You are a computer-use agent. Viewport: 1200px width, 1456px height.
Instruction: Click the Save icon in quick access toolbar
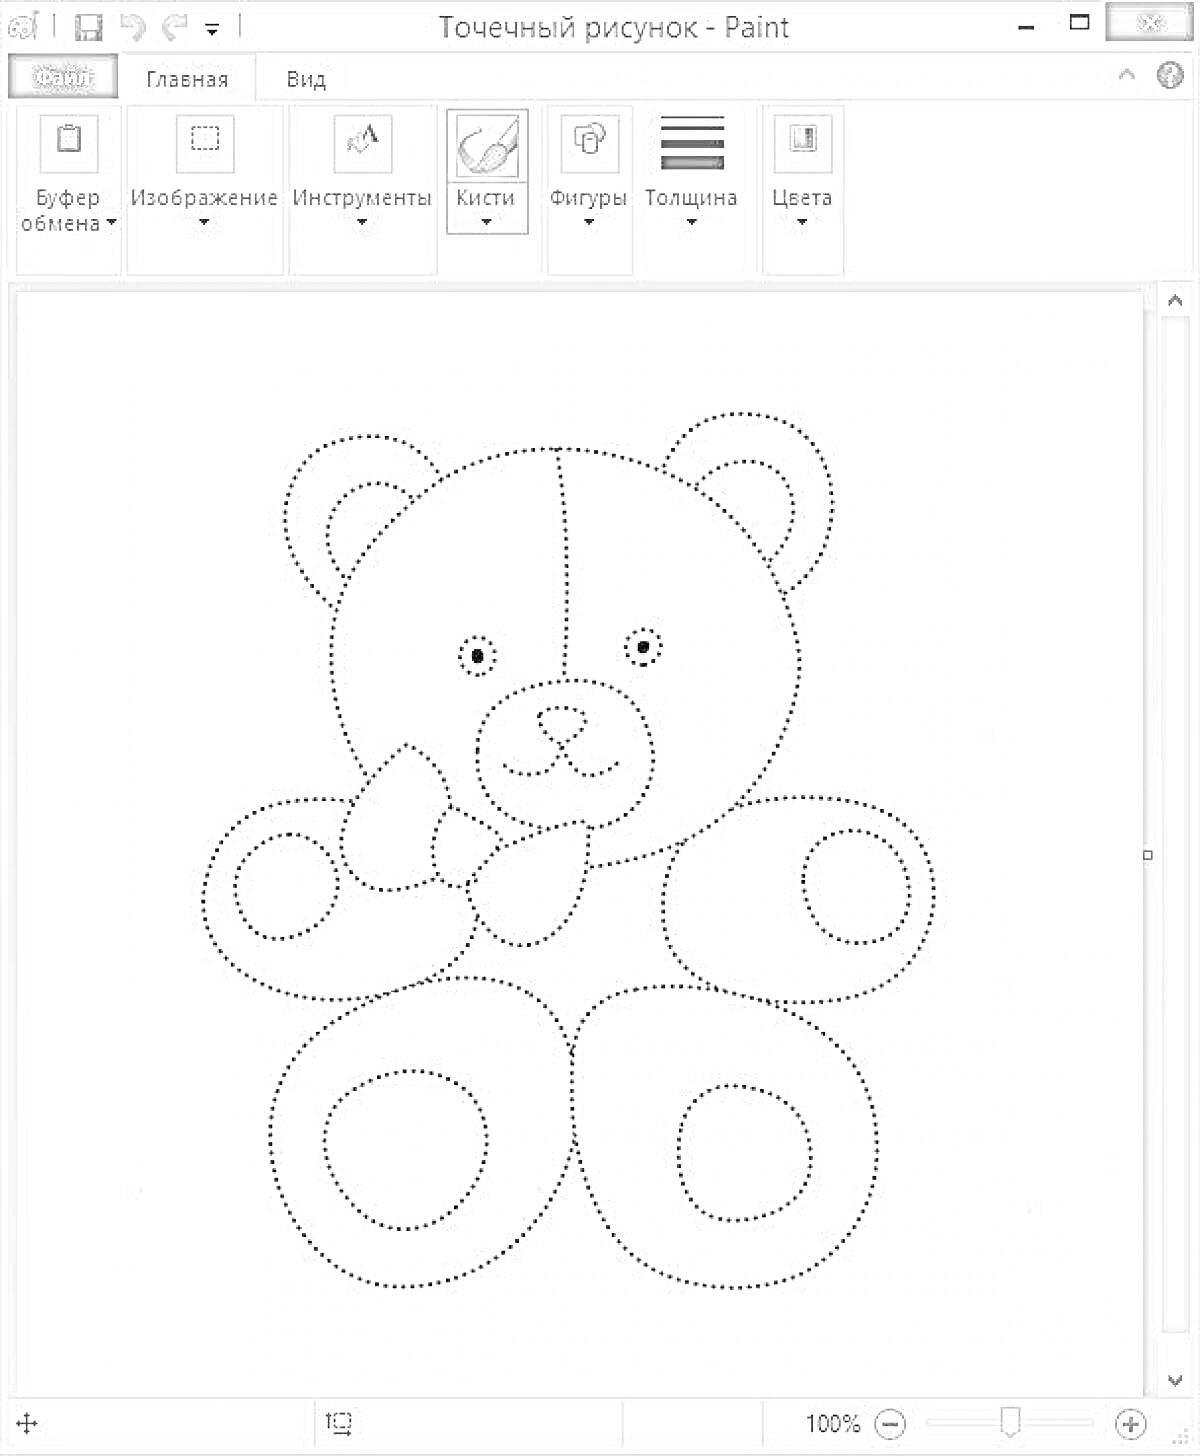click(x=89, y=27)
